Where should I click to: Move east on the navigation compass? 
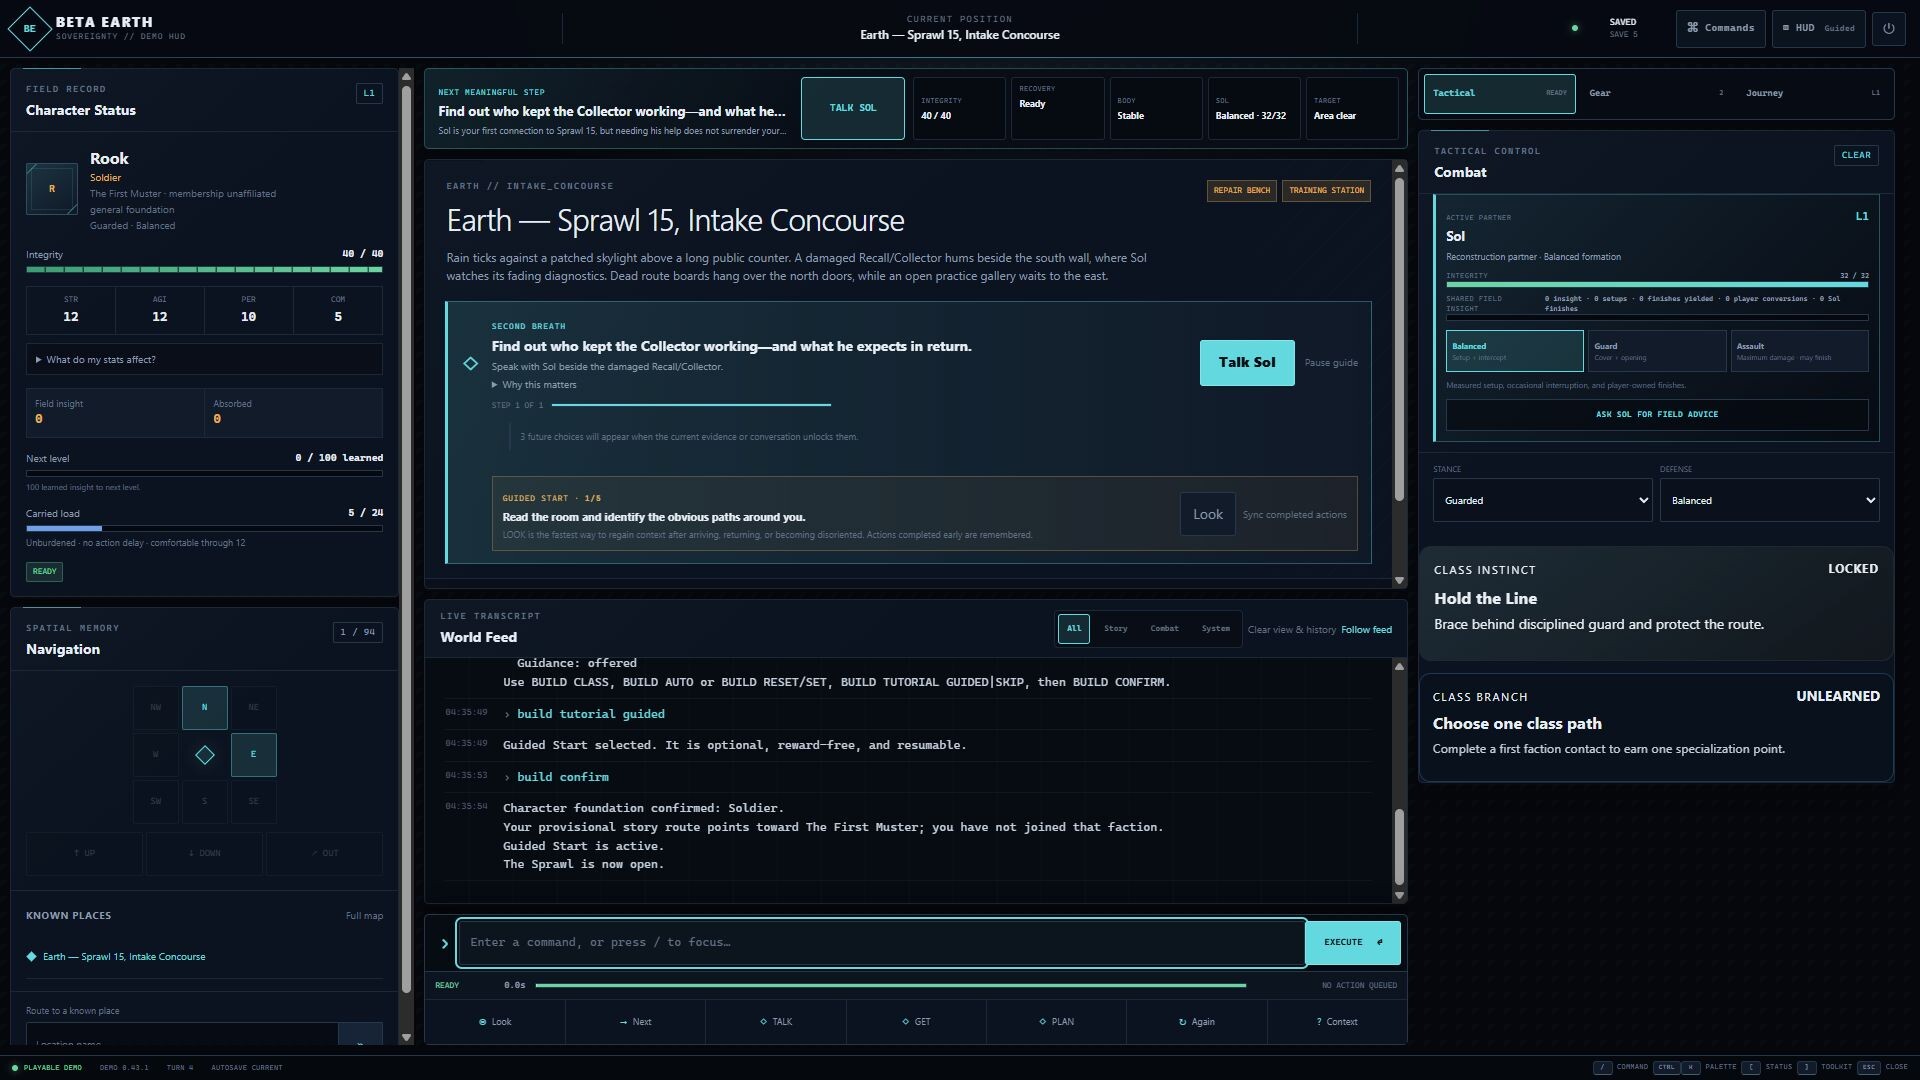pos(253,754)
